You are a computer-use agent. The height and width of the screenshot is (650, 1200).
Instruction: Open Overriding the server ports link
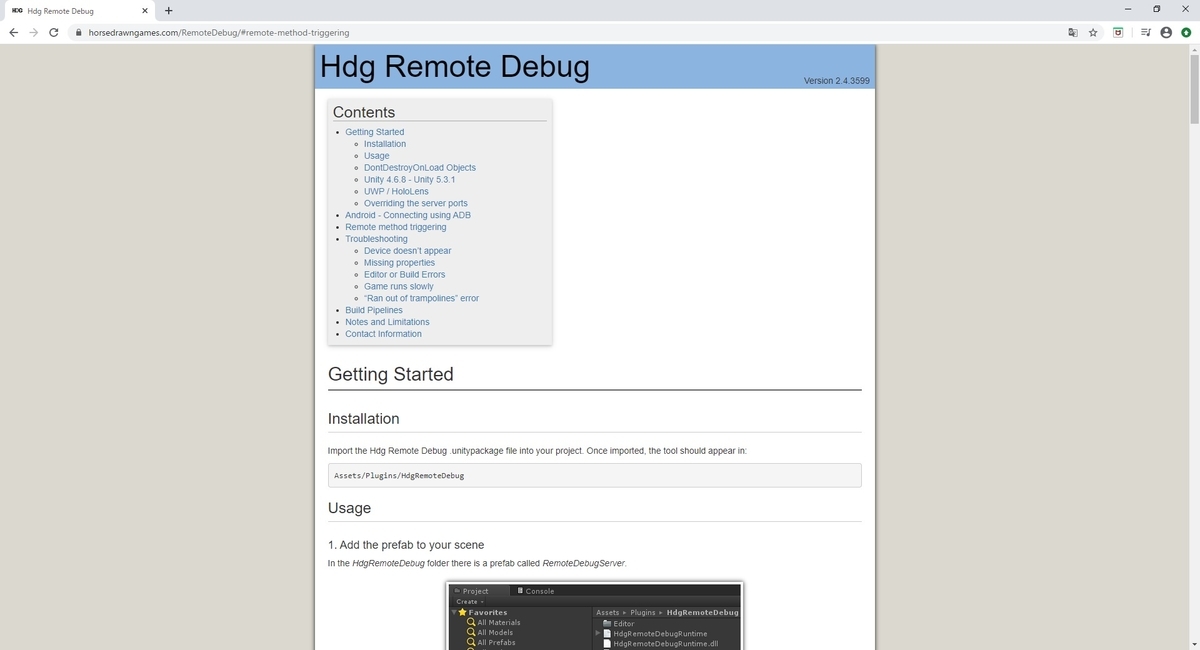tap(416, 203)
